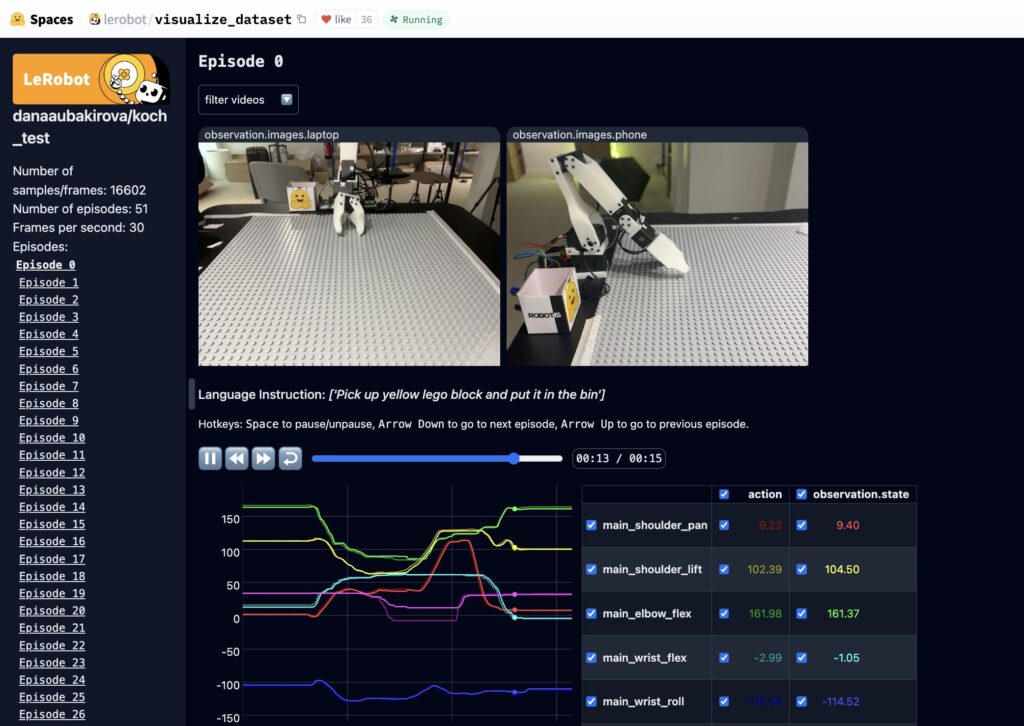Toggle the loop playback button

click(x=290, y=458)
